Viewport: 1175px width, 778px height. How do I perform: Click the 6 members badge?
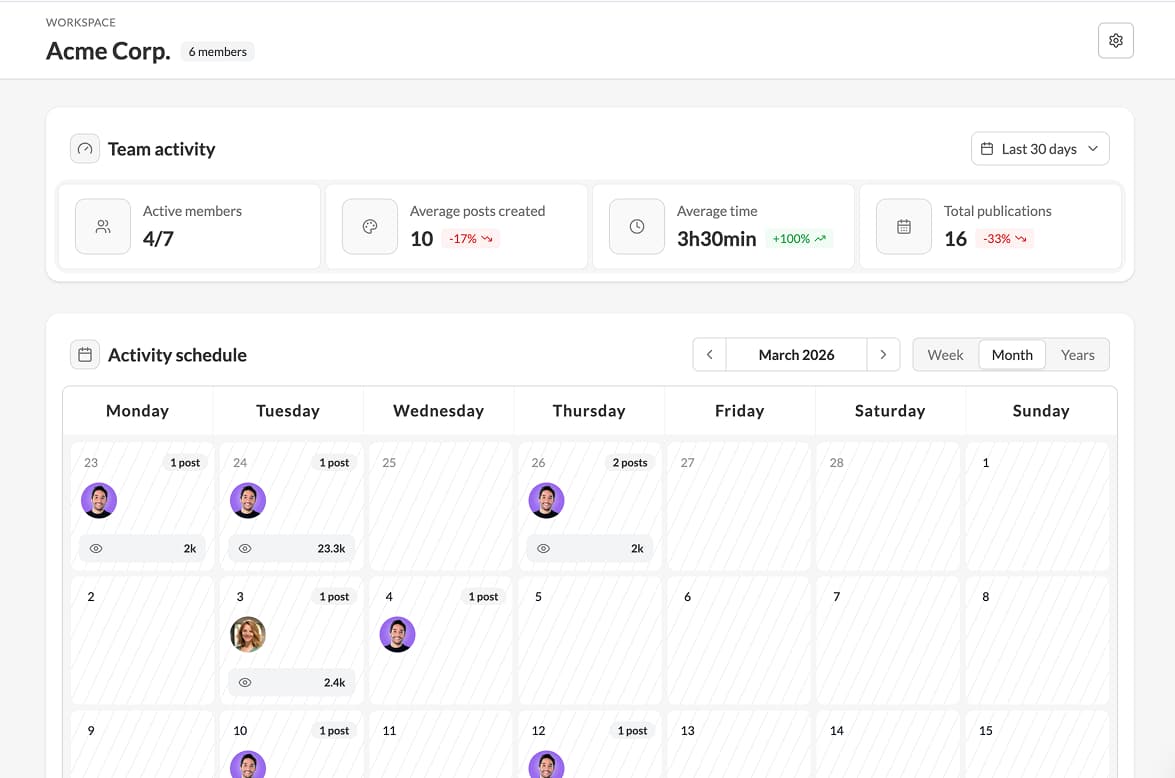[x=217, y=52]
